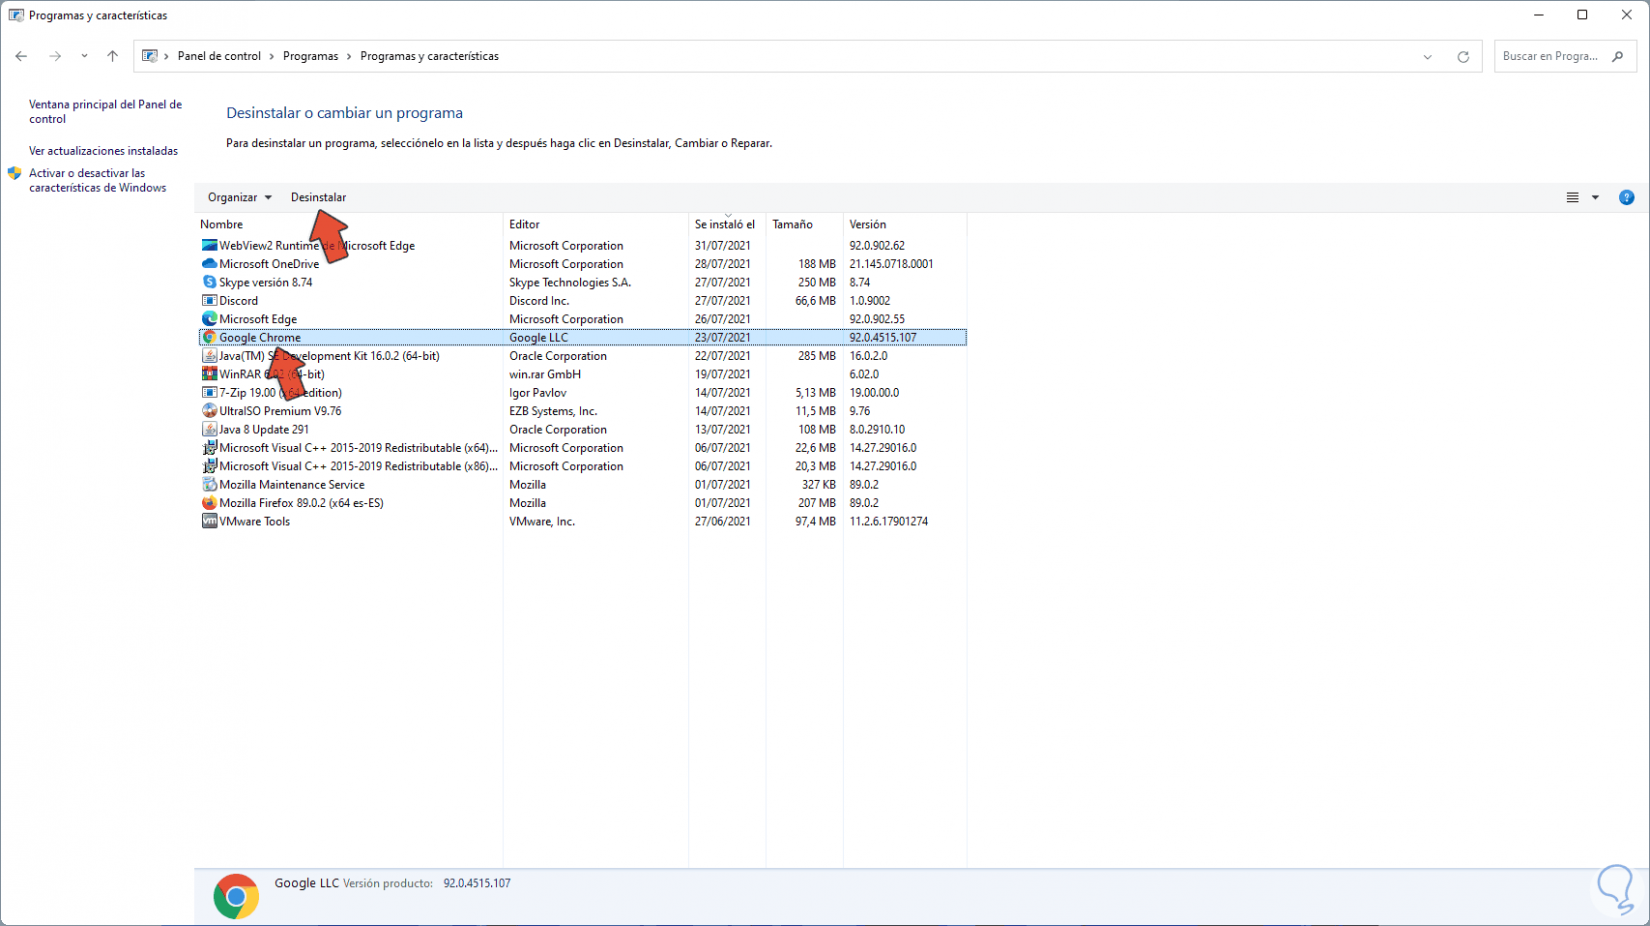The height and width of the screenshot is (926, 1650).
Task: Open Ventana principal del Panel de control
Action: (x=105, y=111)
